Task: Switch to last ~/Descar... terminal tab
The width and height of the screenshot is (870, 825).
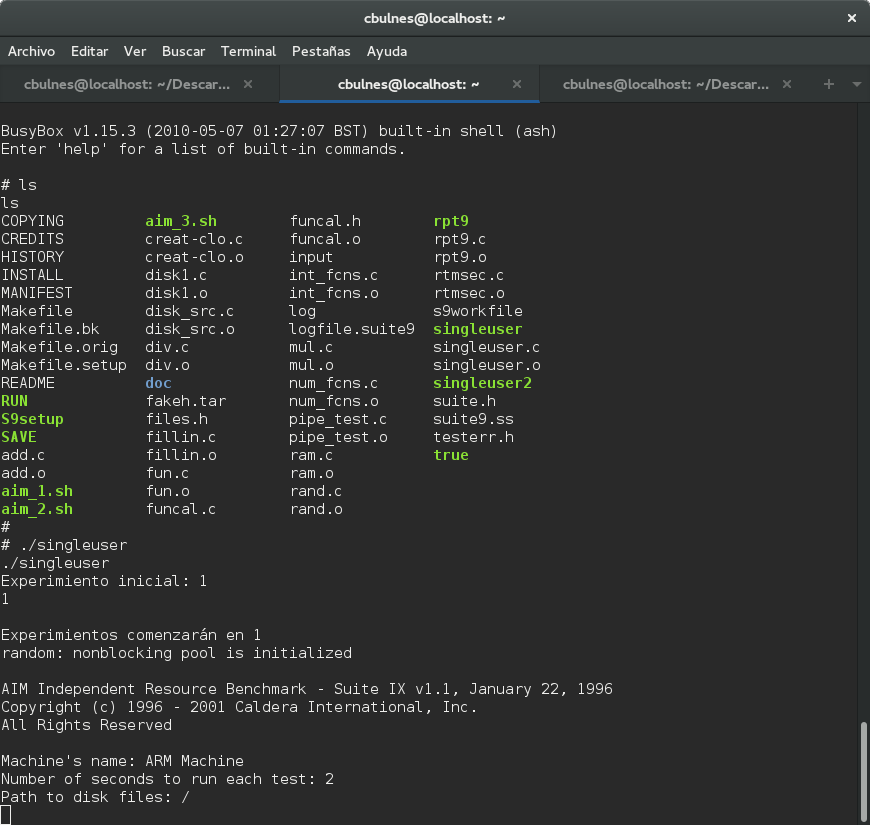Action: (x=666, y=84)
